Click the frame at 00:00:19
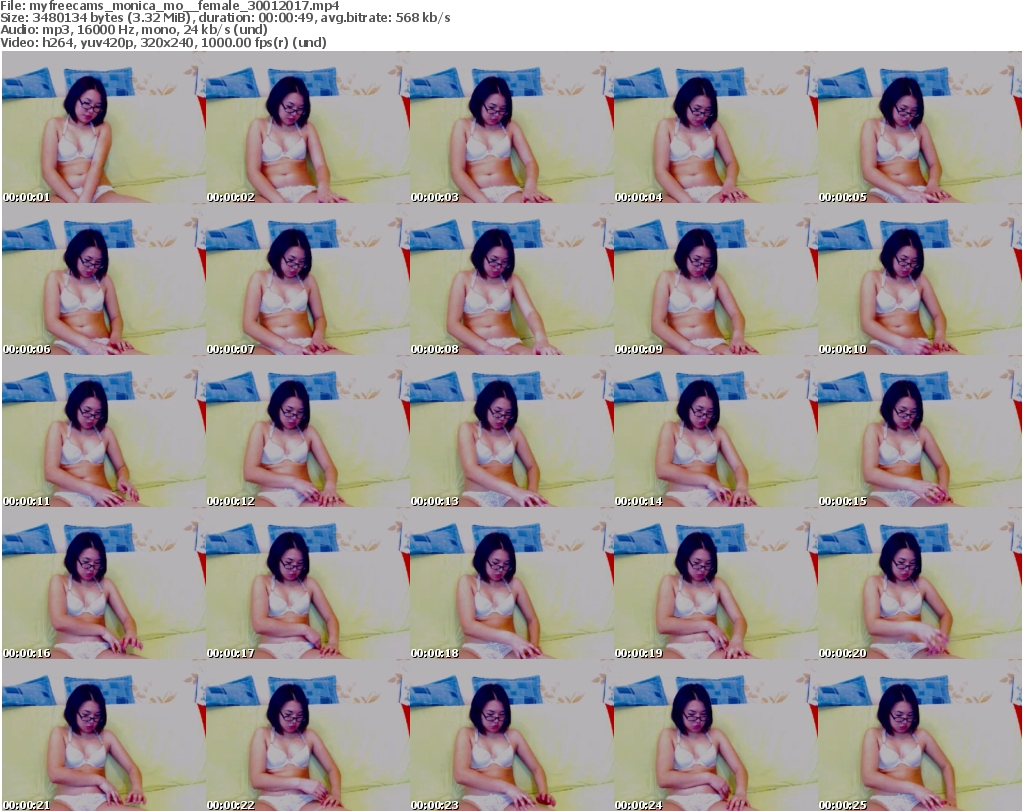Image resolution: width=1024 pixels, height=811 pixels. [x=716, y=584]
